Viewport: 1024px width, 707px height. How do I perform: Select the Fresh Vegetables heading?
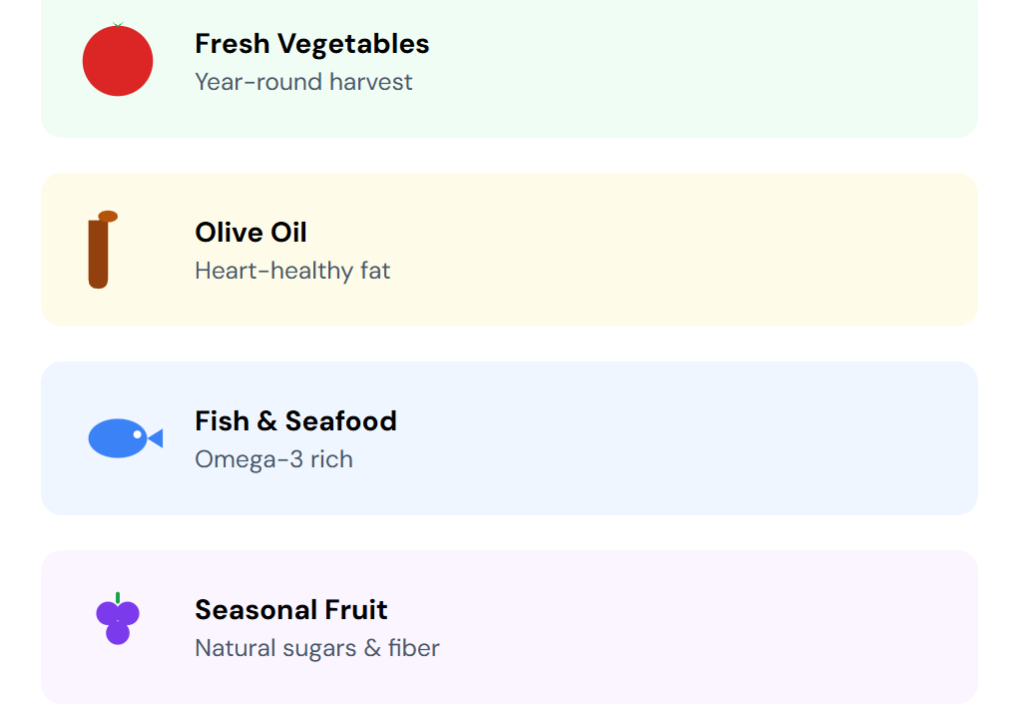(x=312, y=44)
